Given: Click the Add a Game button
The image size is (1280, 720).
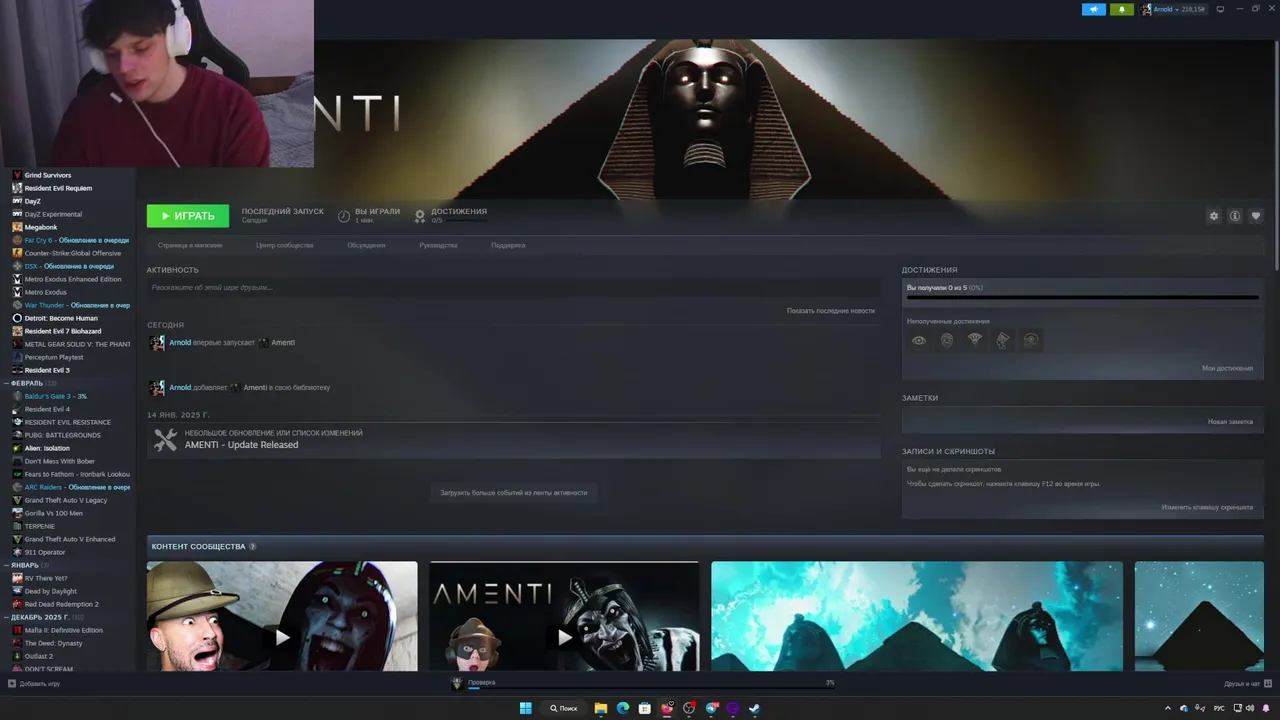Looking at the screenshot, I should click(34, 684).
